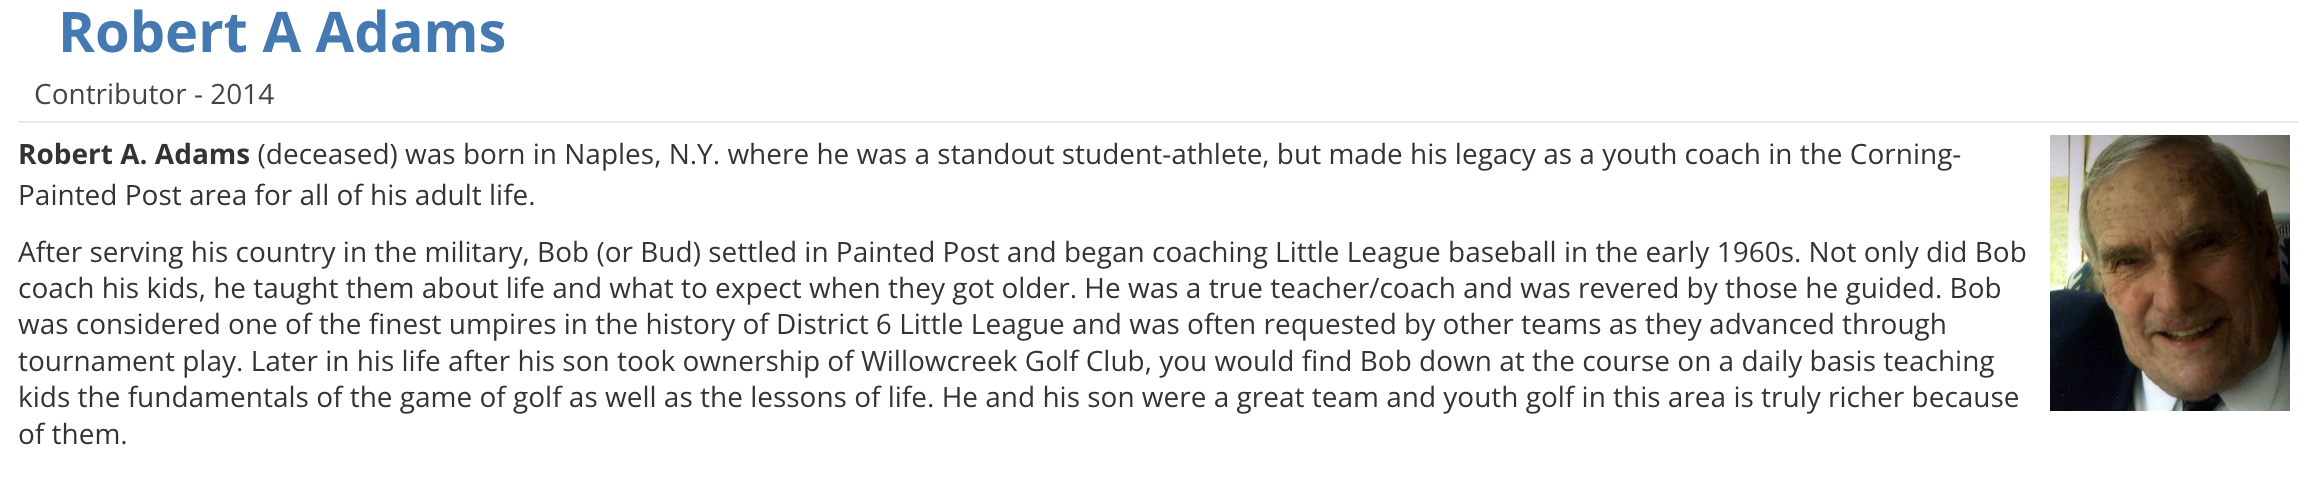
Task: Click the bold Robert A. Adams name
Action: pyautogui.click(x=134, y=155)
